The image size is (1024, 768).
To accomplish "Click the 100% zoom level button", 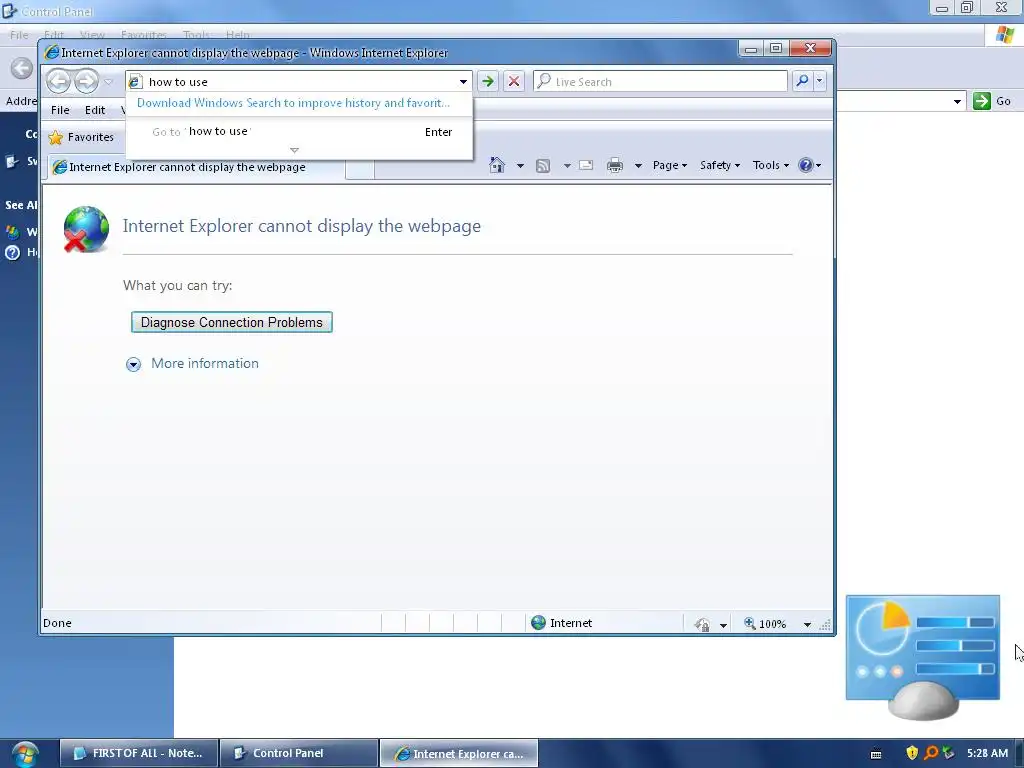I will [x=765, y=624].
